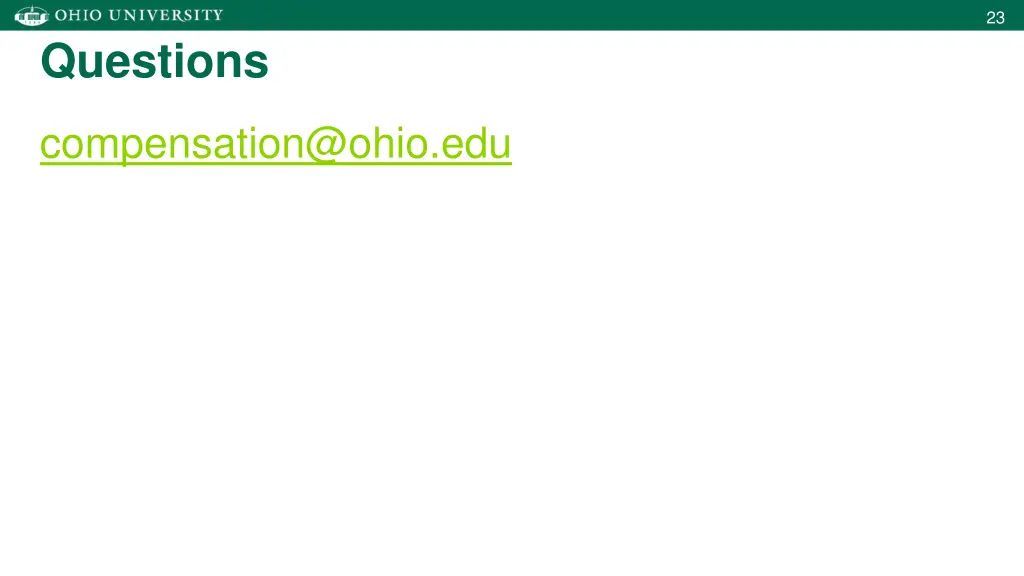The width and height of the screenshot is (1024, 576).
Task: Click the OHIO UNIVERSITY wordmark text
Action: tap(139, 15)
